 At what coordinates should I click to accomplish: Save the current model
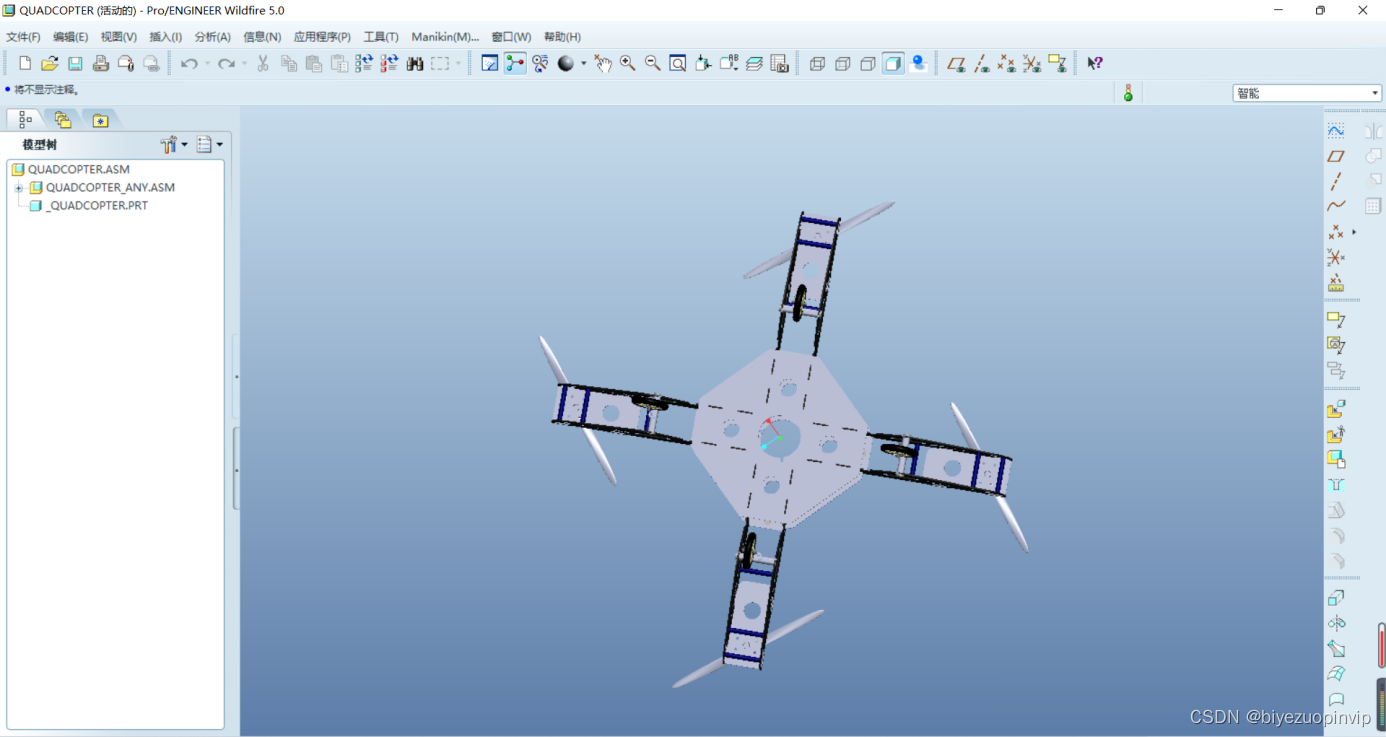pyautogui.click(x=75, y=63)
